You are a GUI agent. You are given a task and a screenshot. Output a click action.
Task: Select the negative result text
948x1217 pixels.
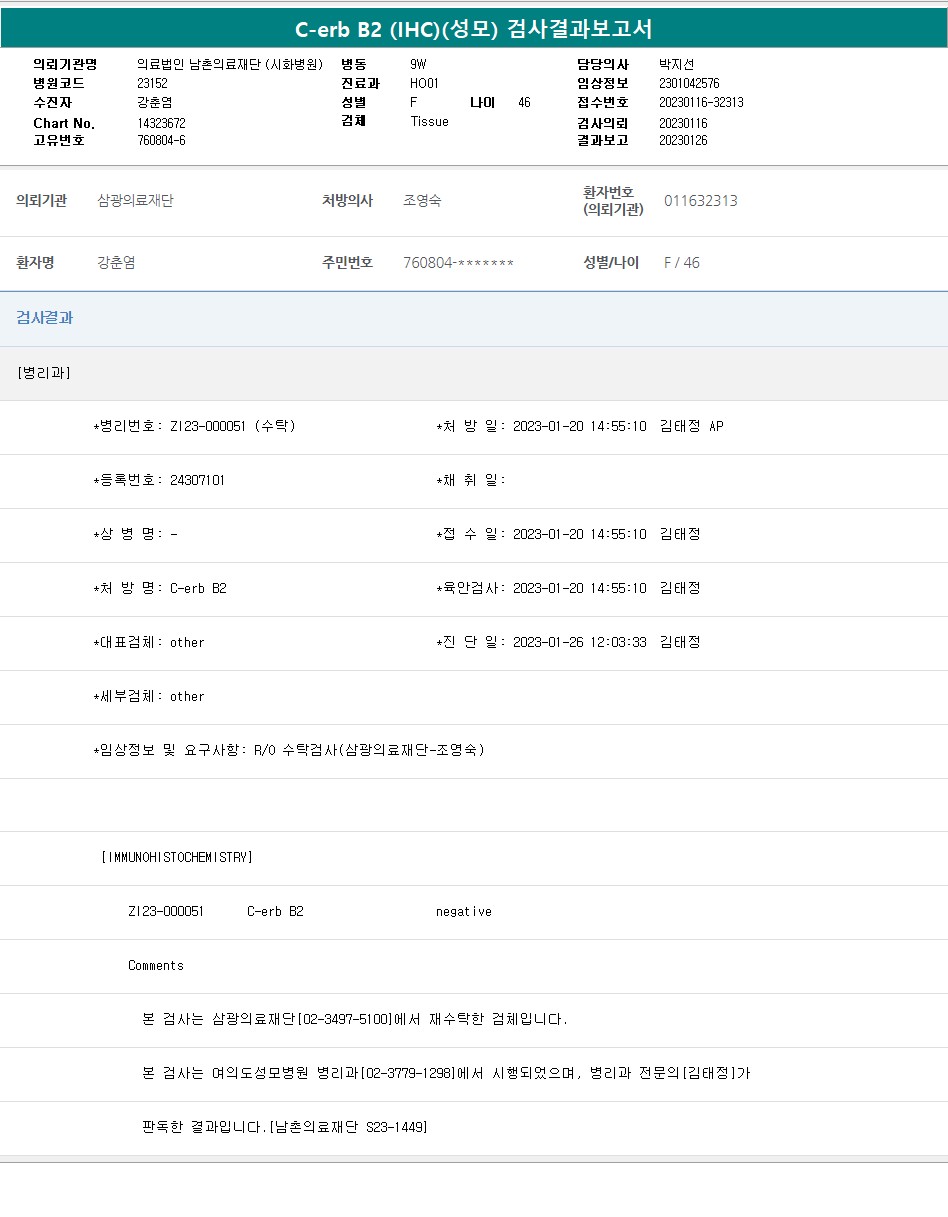(x=463, y=911)
